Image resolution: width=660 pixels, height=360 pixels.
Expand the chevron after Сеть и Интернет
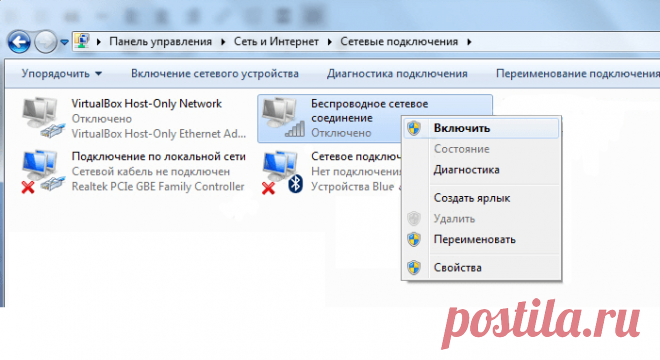click(330, 42)
